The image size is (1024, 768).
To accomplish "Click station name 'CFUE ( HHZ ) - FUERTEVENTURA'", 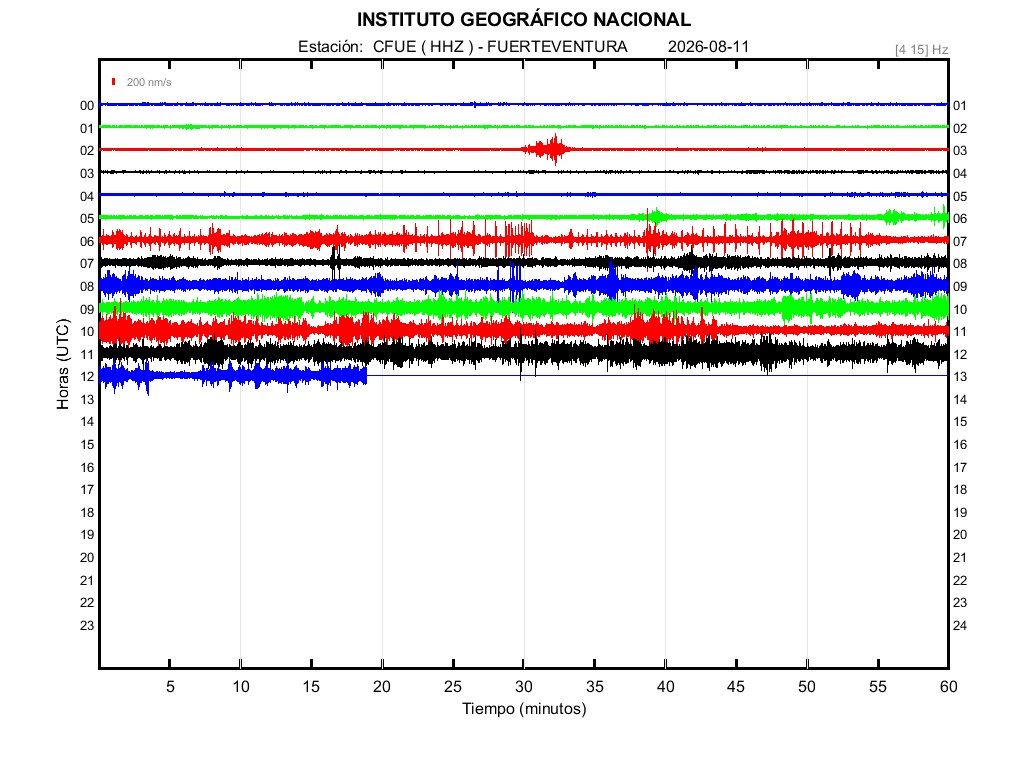I will pos(500,47).
